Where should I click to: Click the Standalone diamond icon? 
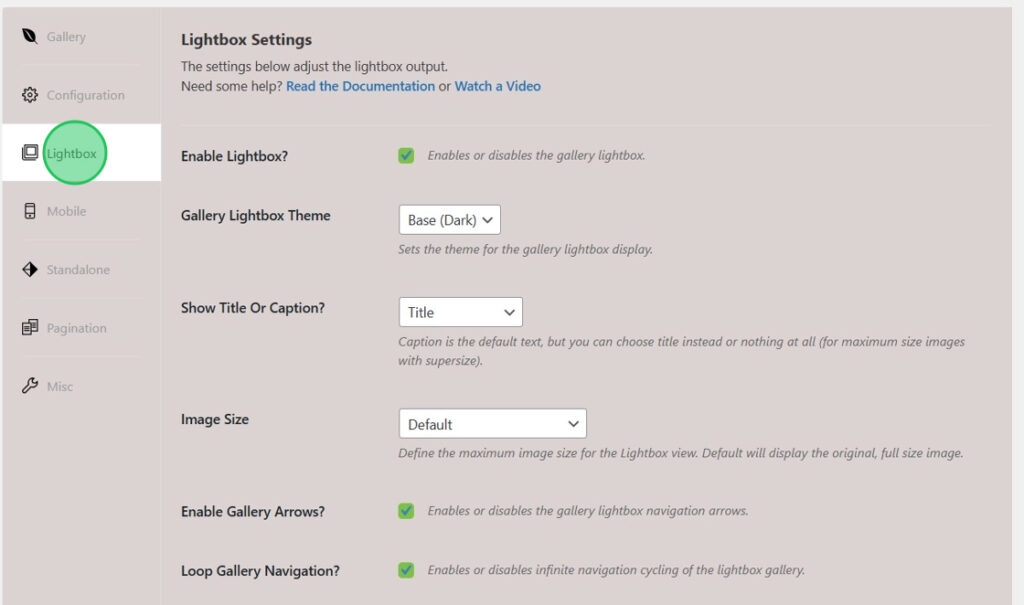point(29,269)
